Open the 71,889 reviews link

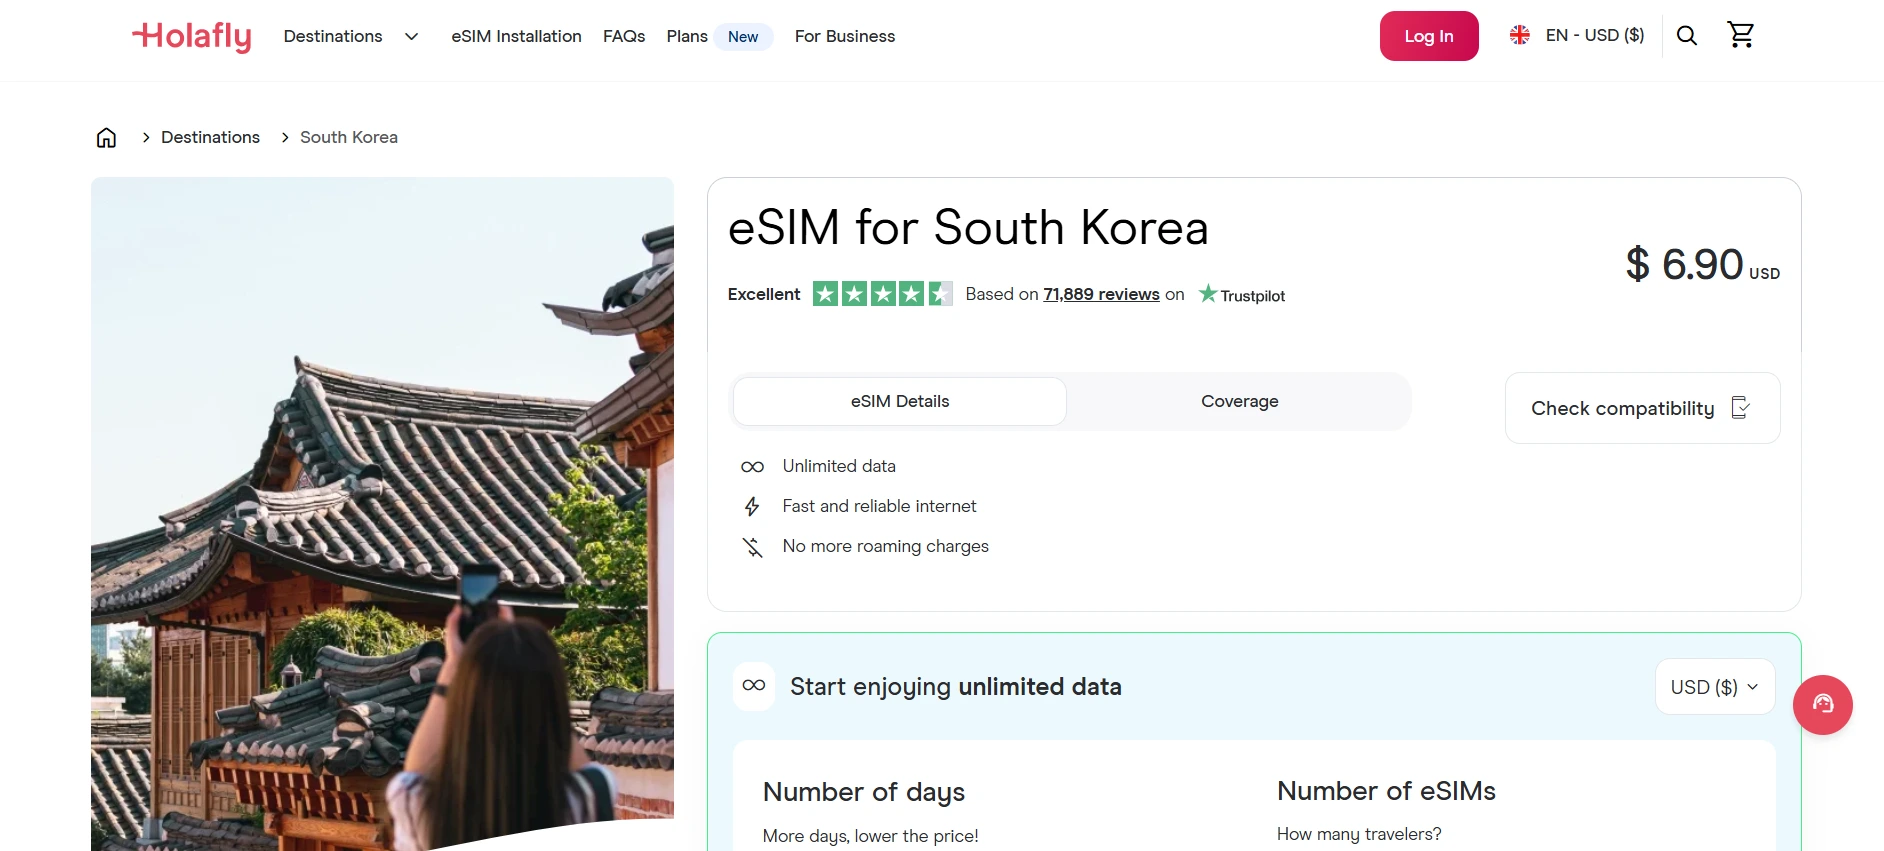[x=1100, y=294]
